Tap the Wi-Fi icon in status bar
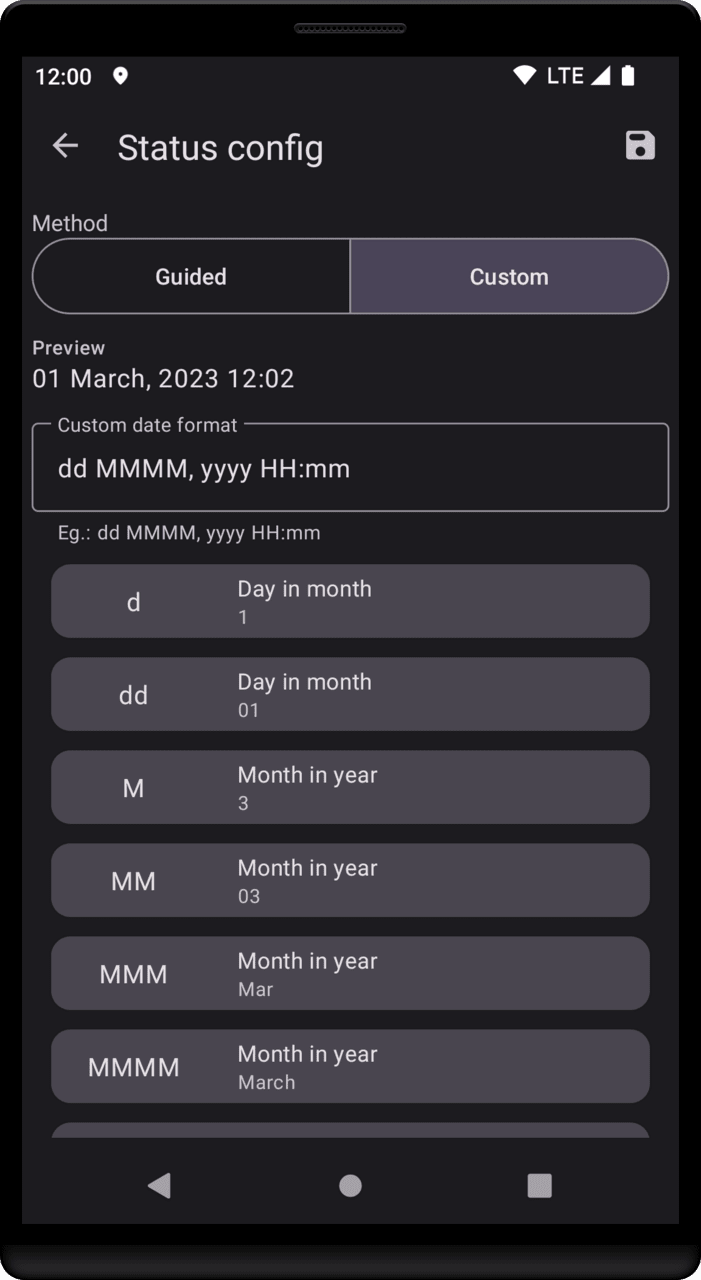This screenshot has width=701, height=1280. click(524, 76)
